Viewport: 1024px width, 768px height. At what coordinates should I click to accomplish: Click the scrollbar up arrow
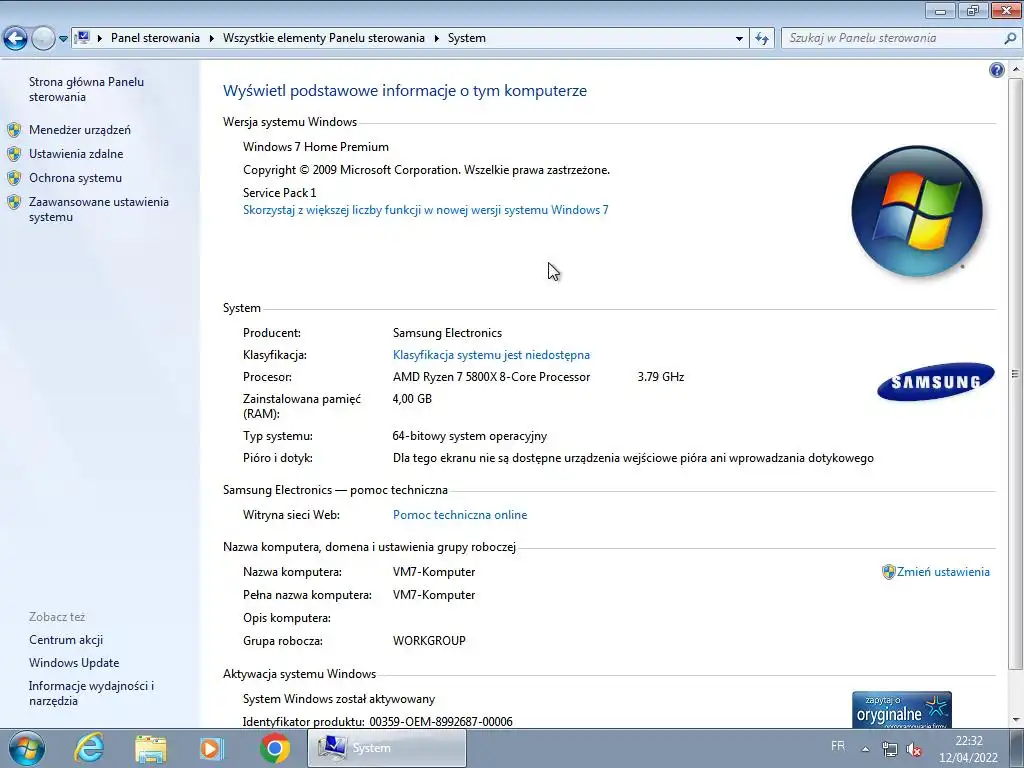coord(1016,69)
